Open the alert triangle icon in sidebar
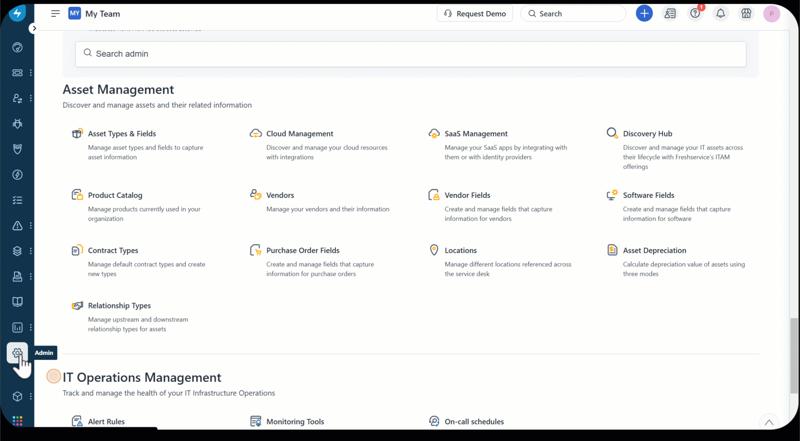The image size is (800, 441). coord(17,226)
